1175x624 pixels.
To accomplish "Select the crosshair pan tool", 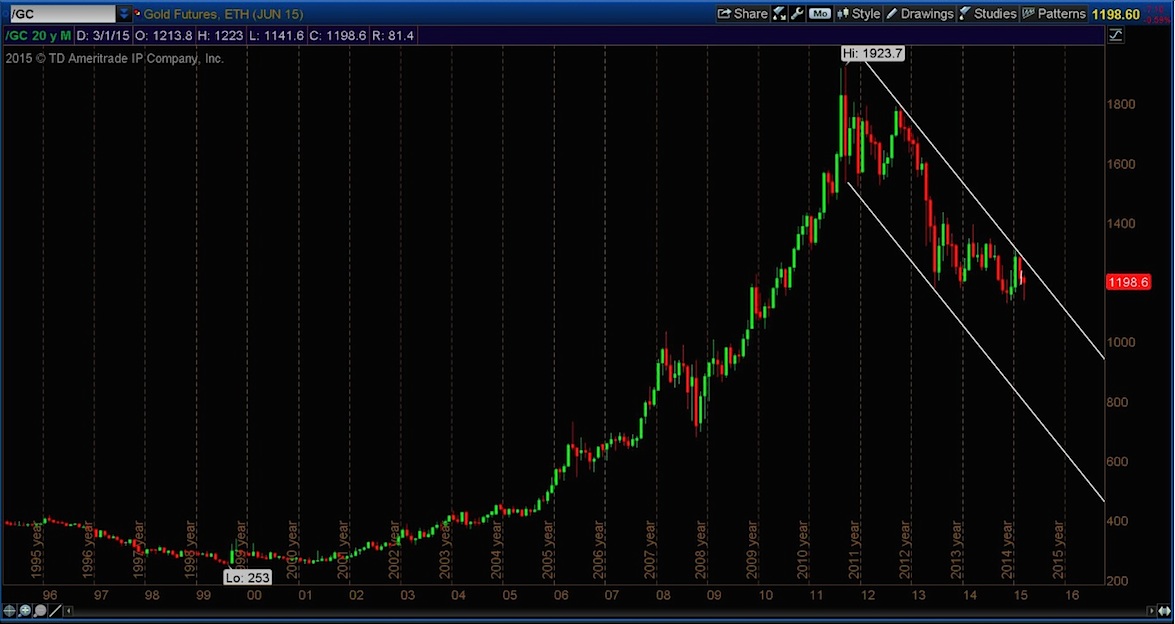I will (x=10, y=611).
